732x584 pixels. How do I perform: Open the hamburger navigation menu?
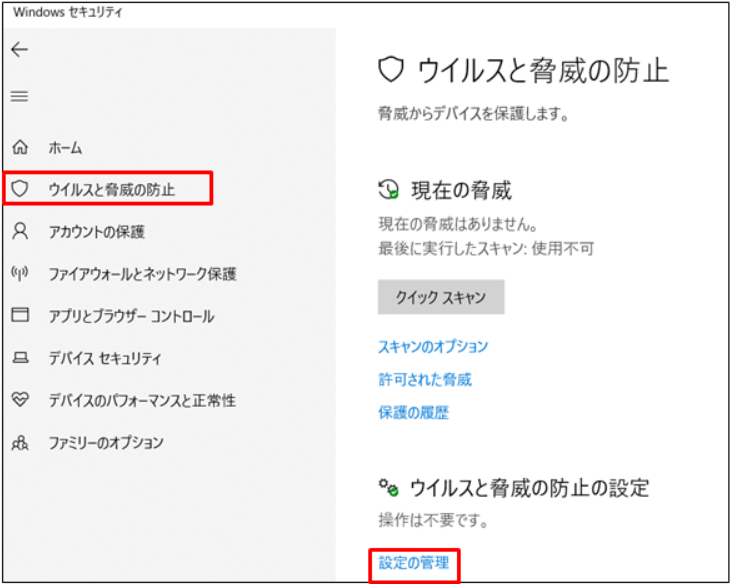[x=20, y=96]
